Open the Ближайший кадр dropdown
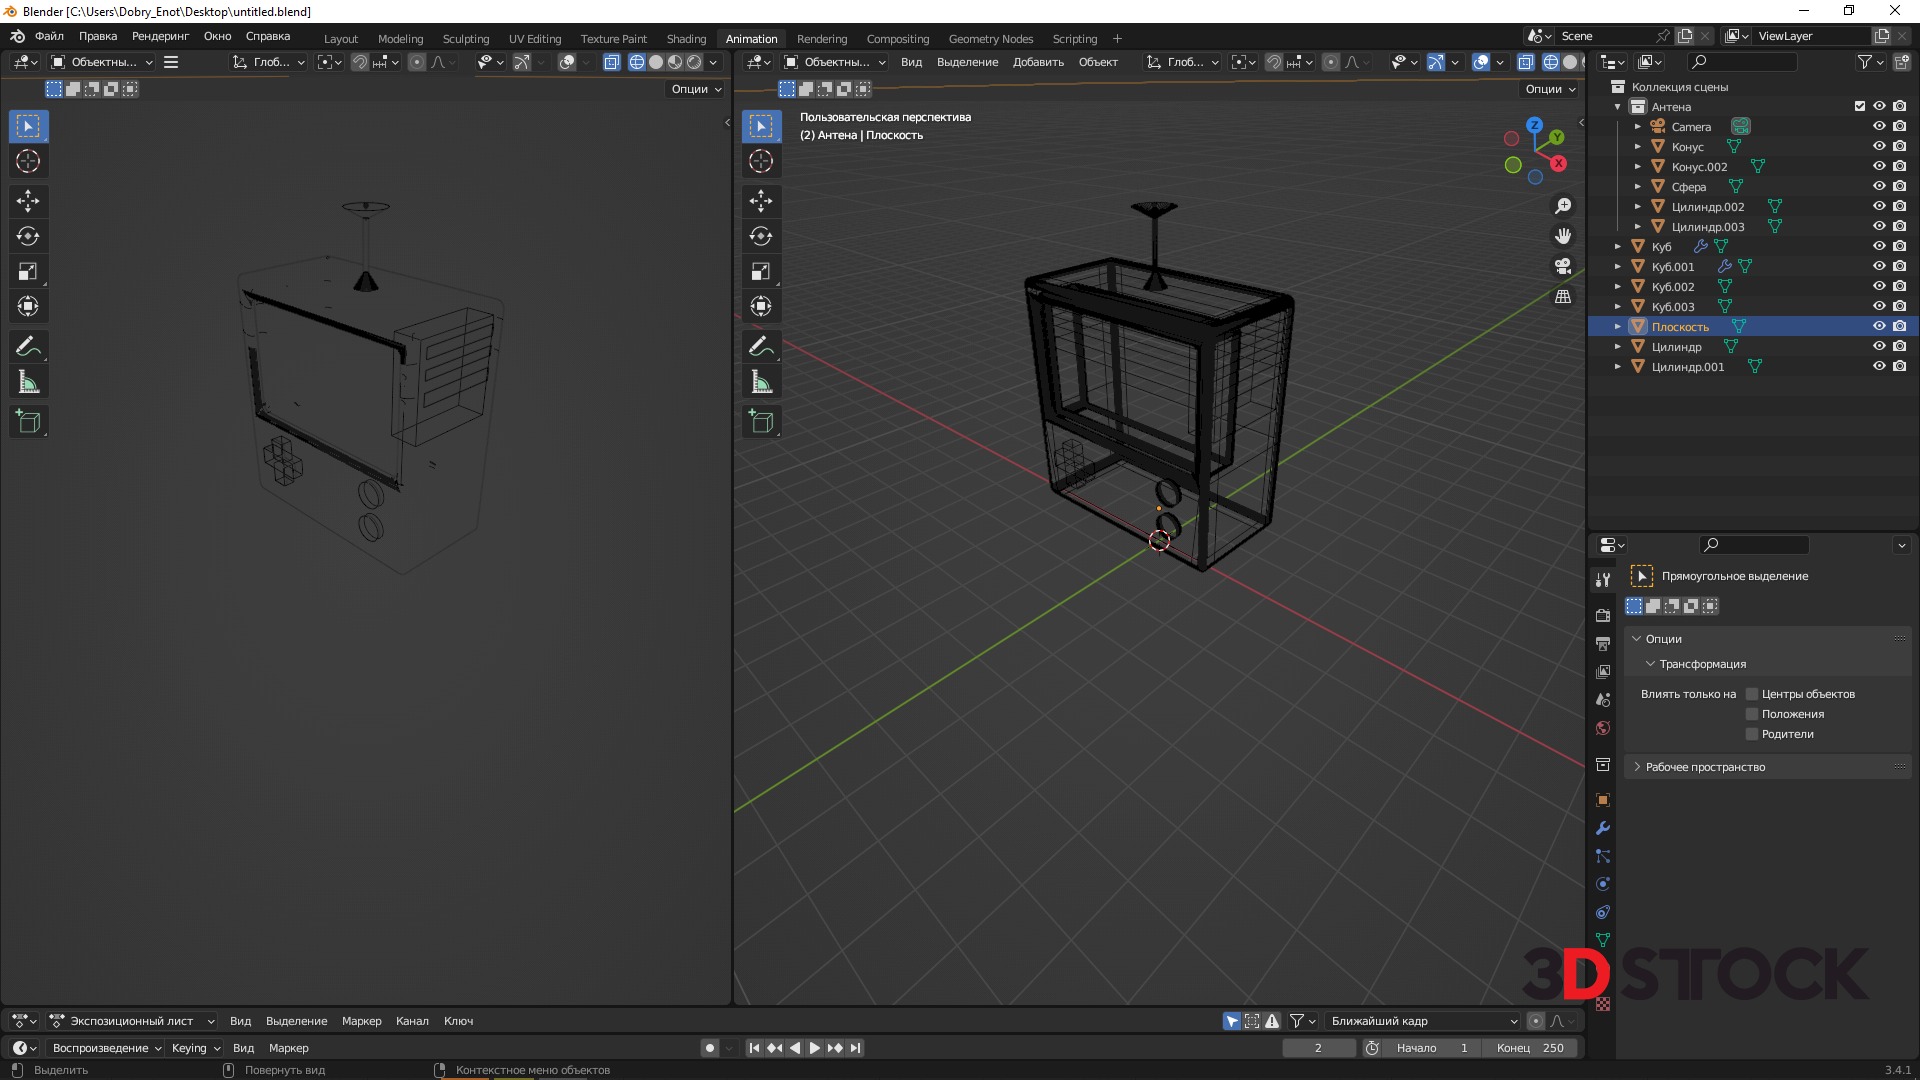 [1423, 1021]
